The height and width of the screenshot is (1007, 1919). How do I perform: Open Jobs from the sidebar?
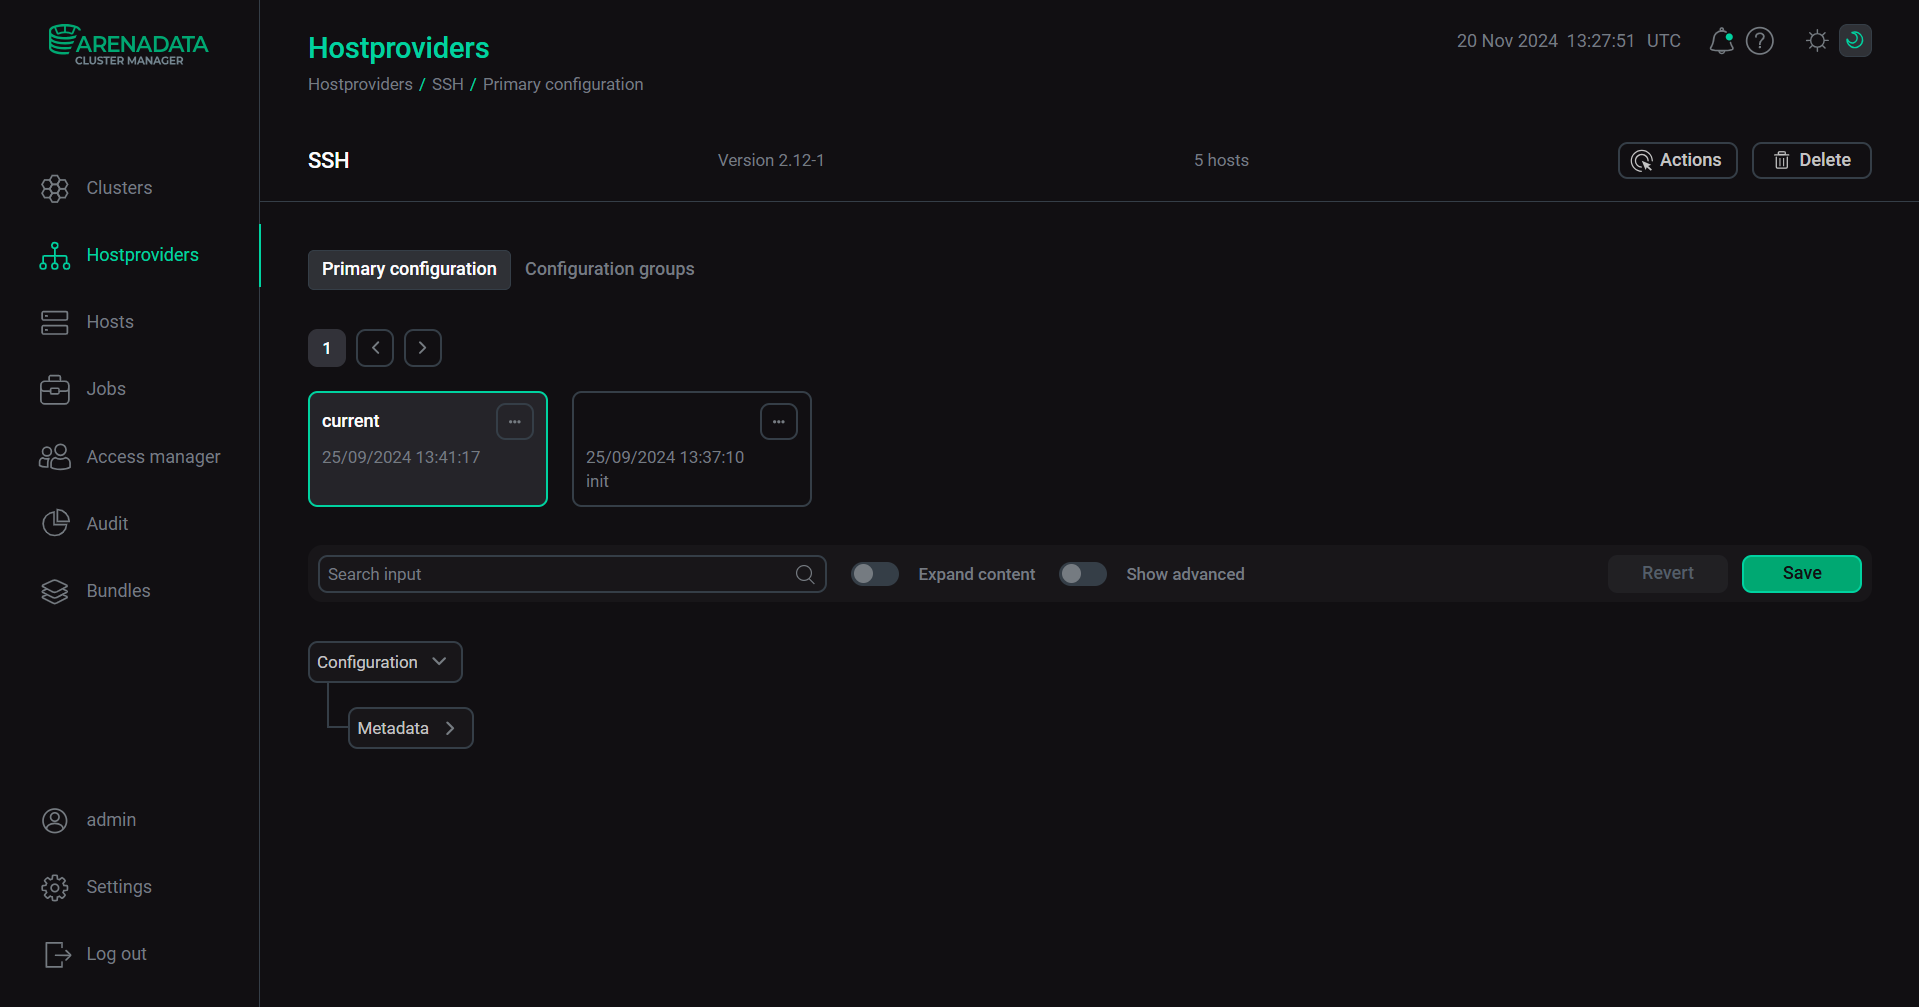[x=83, y=389]
